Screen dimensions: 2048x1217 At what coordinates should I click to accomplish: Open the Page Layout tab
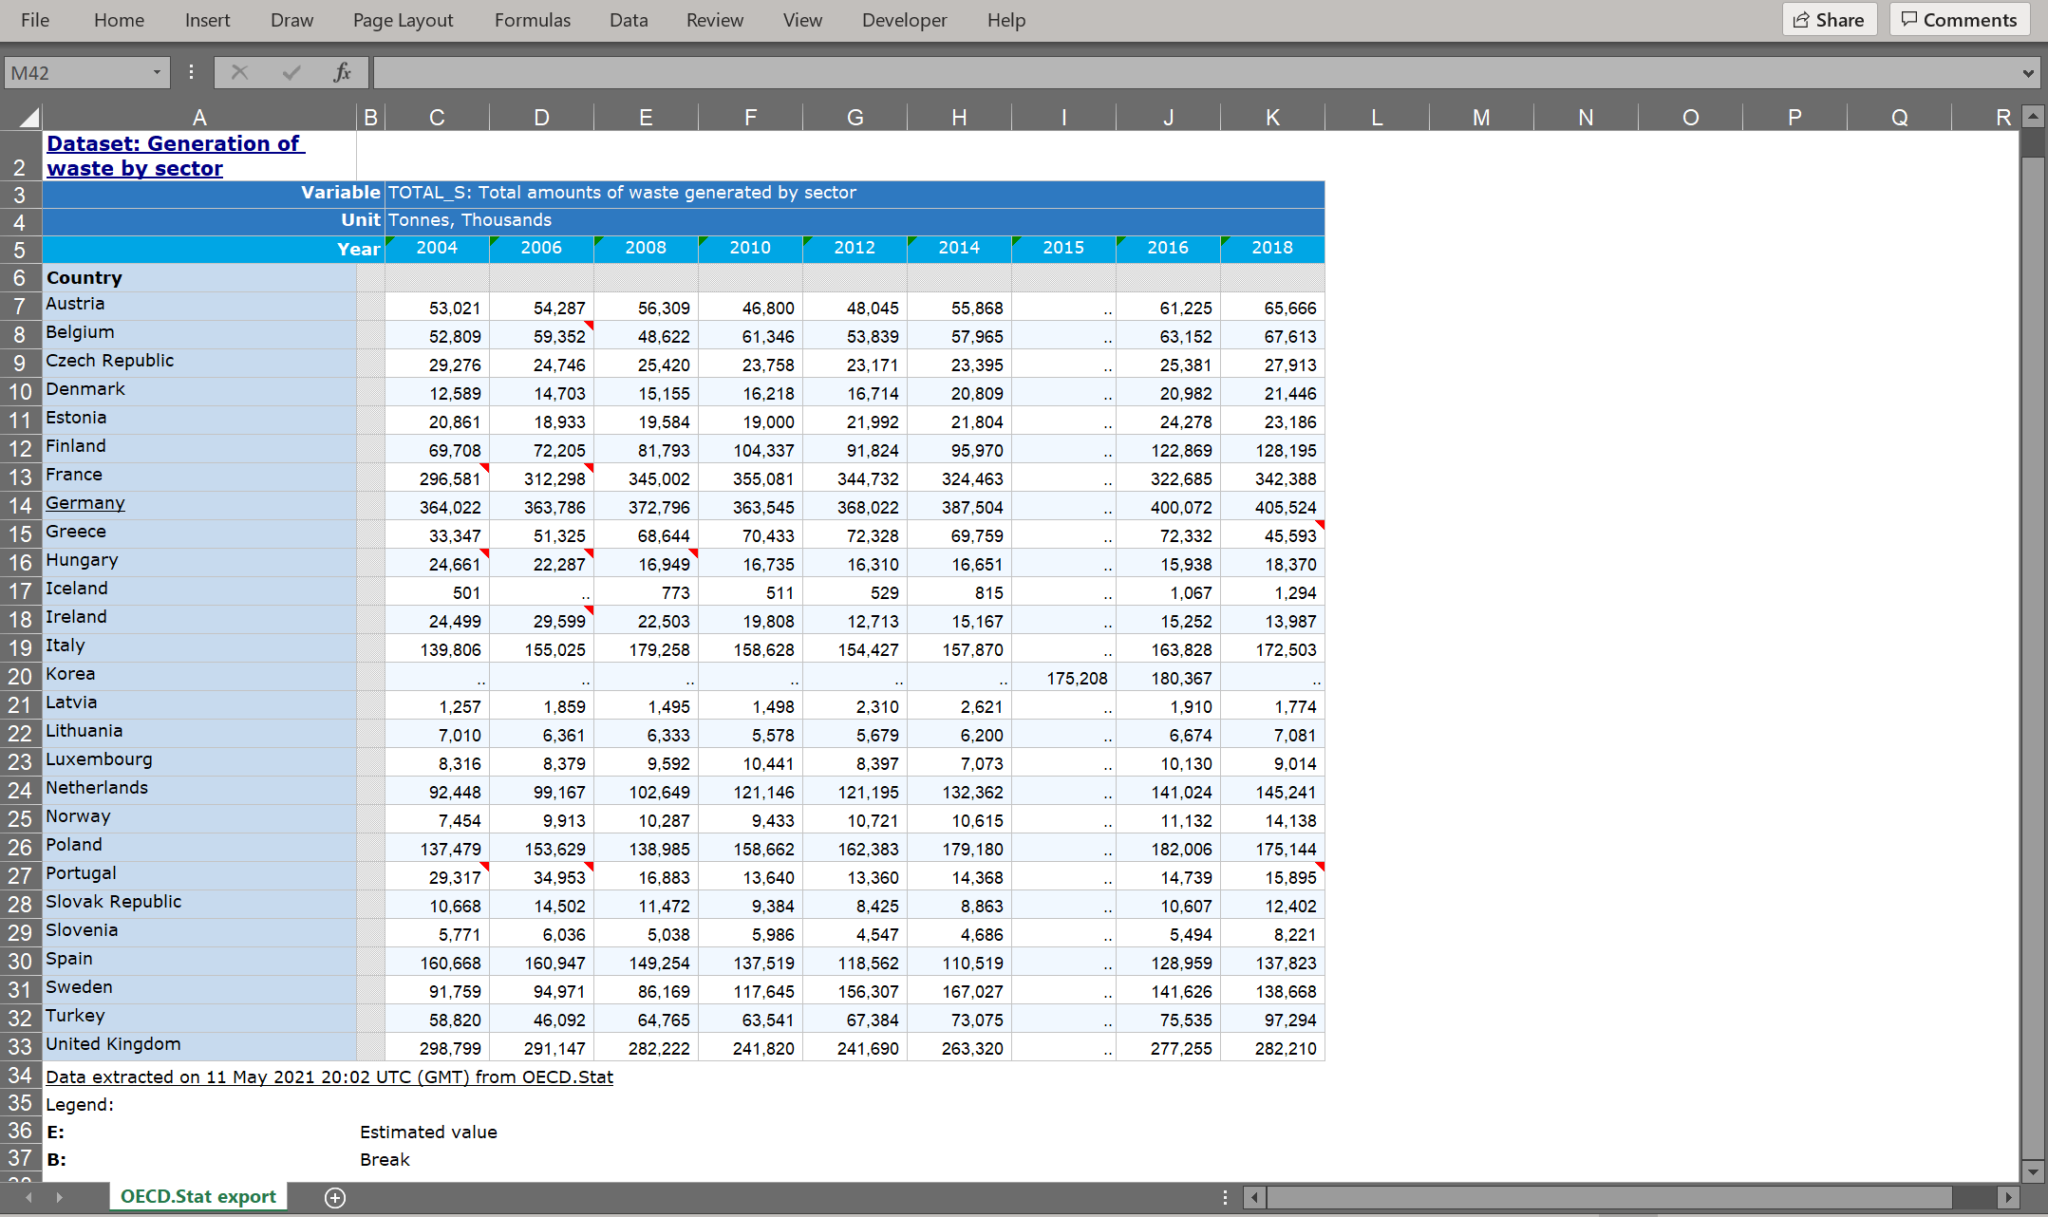[403, 20]
